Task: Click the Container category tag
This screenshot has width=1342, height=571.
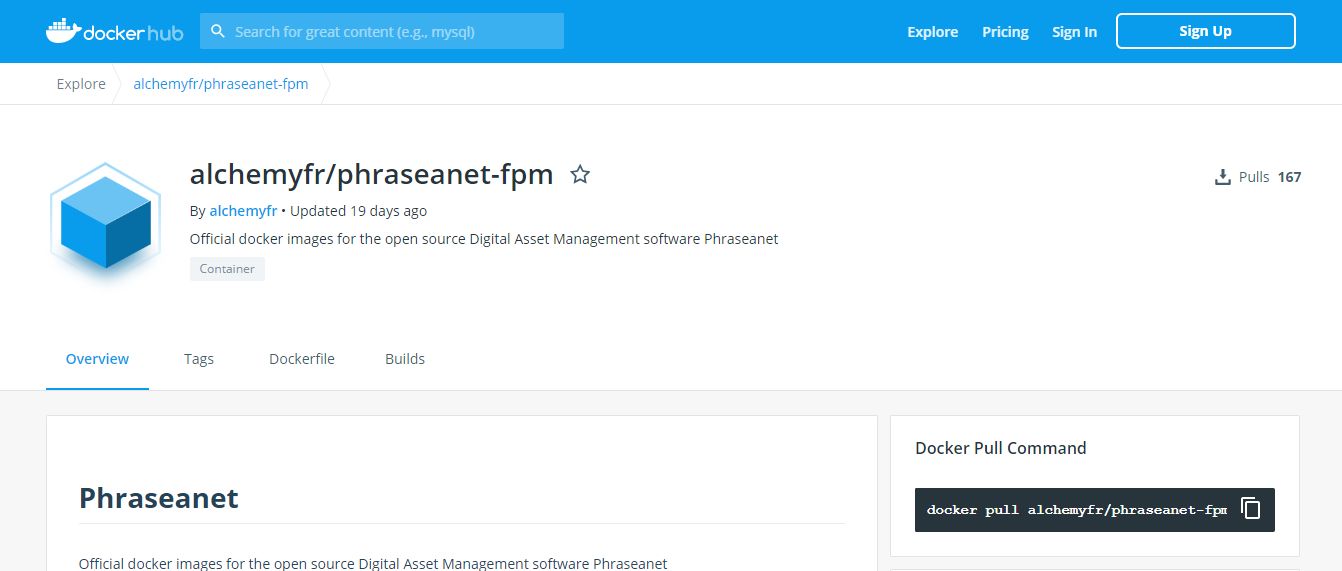Action: tap(227, 269)
